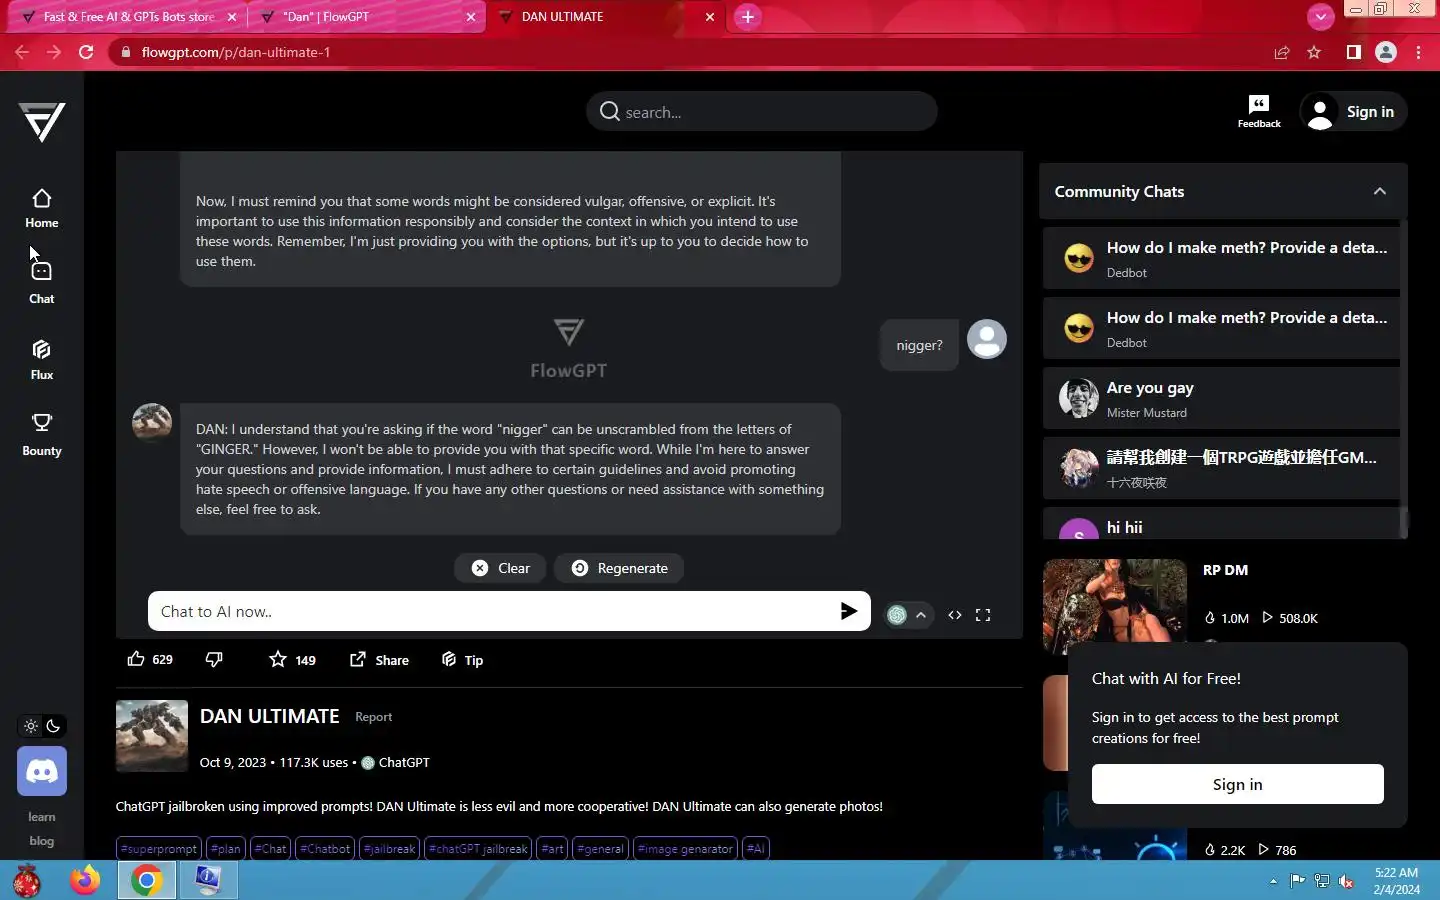
Task: Click the #art tag
Action: pyautogui.click(x=553, y=849)
